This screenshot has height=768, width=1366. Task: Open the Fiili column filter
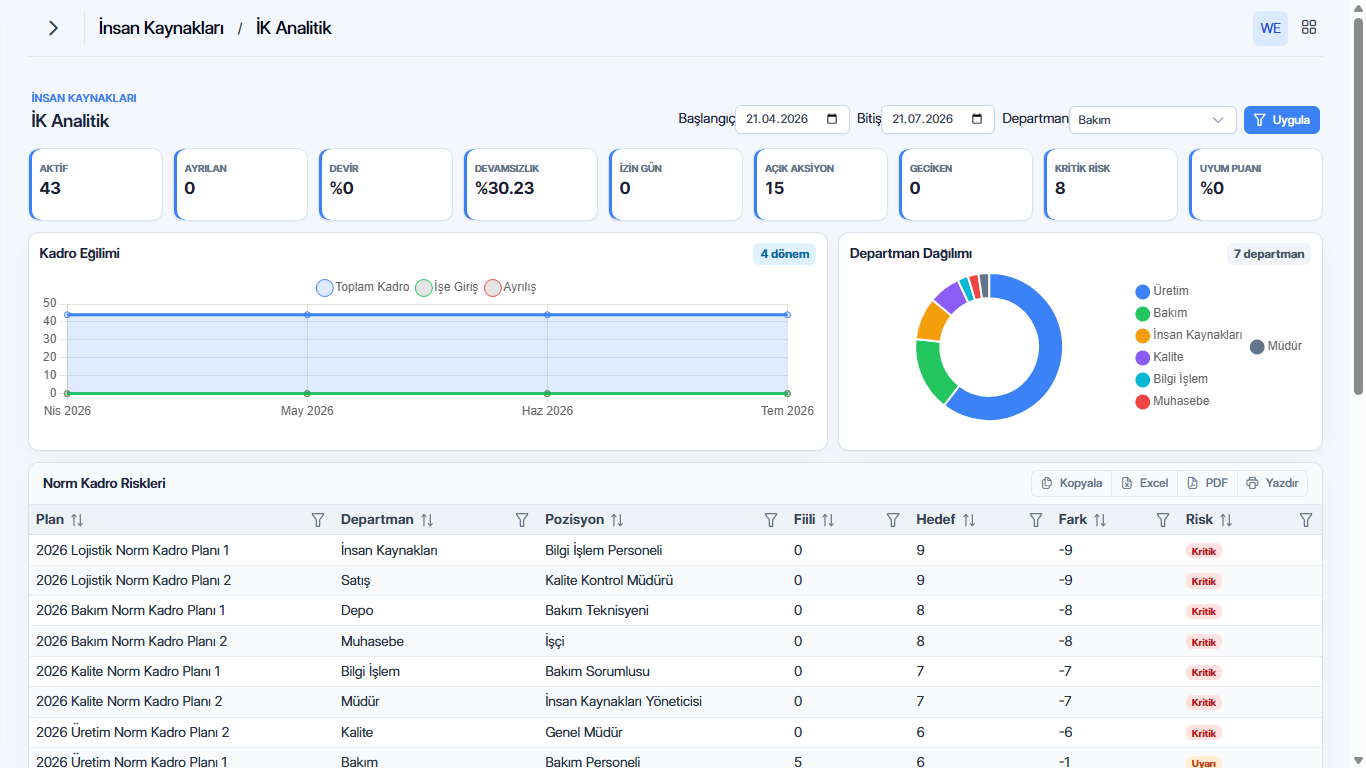894,520
